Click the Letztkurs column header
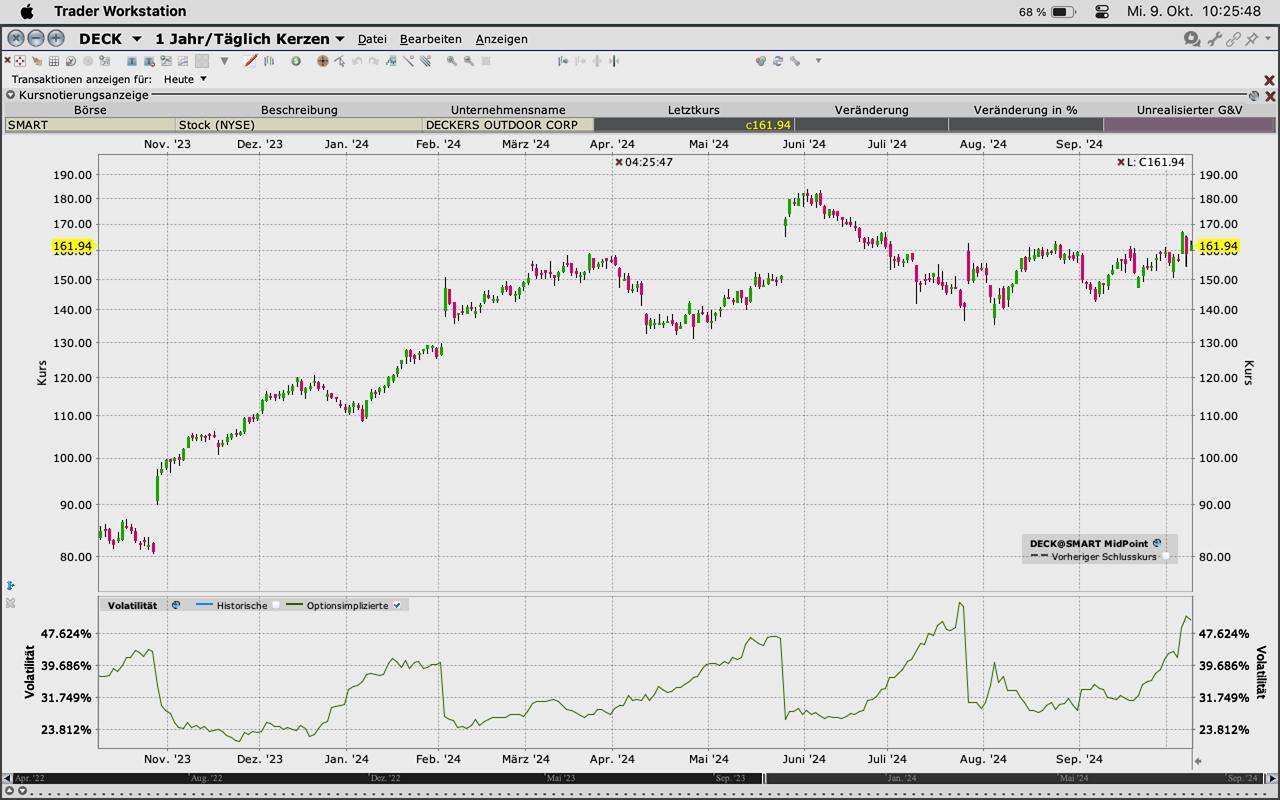This screenshot has width=1280, height=800. (693, 110)
